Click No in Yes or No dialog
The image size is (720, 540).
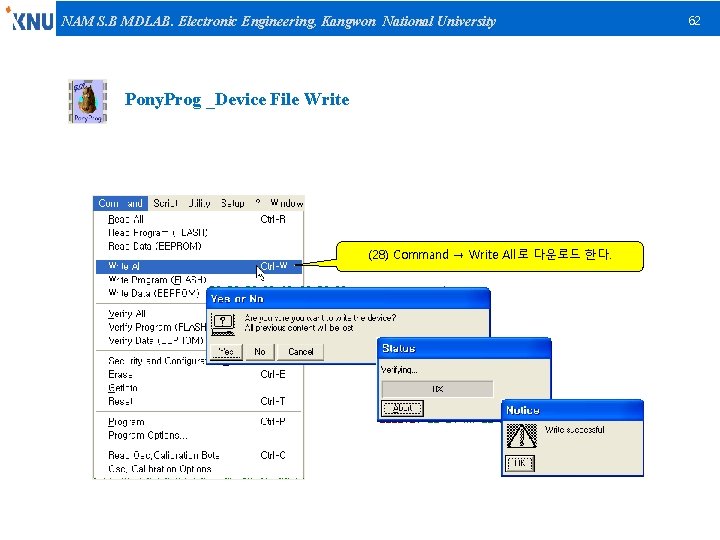pos(260,352)
